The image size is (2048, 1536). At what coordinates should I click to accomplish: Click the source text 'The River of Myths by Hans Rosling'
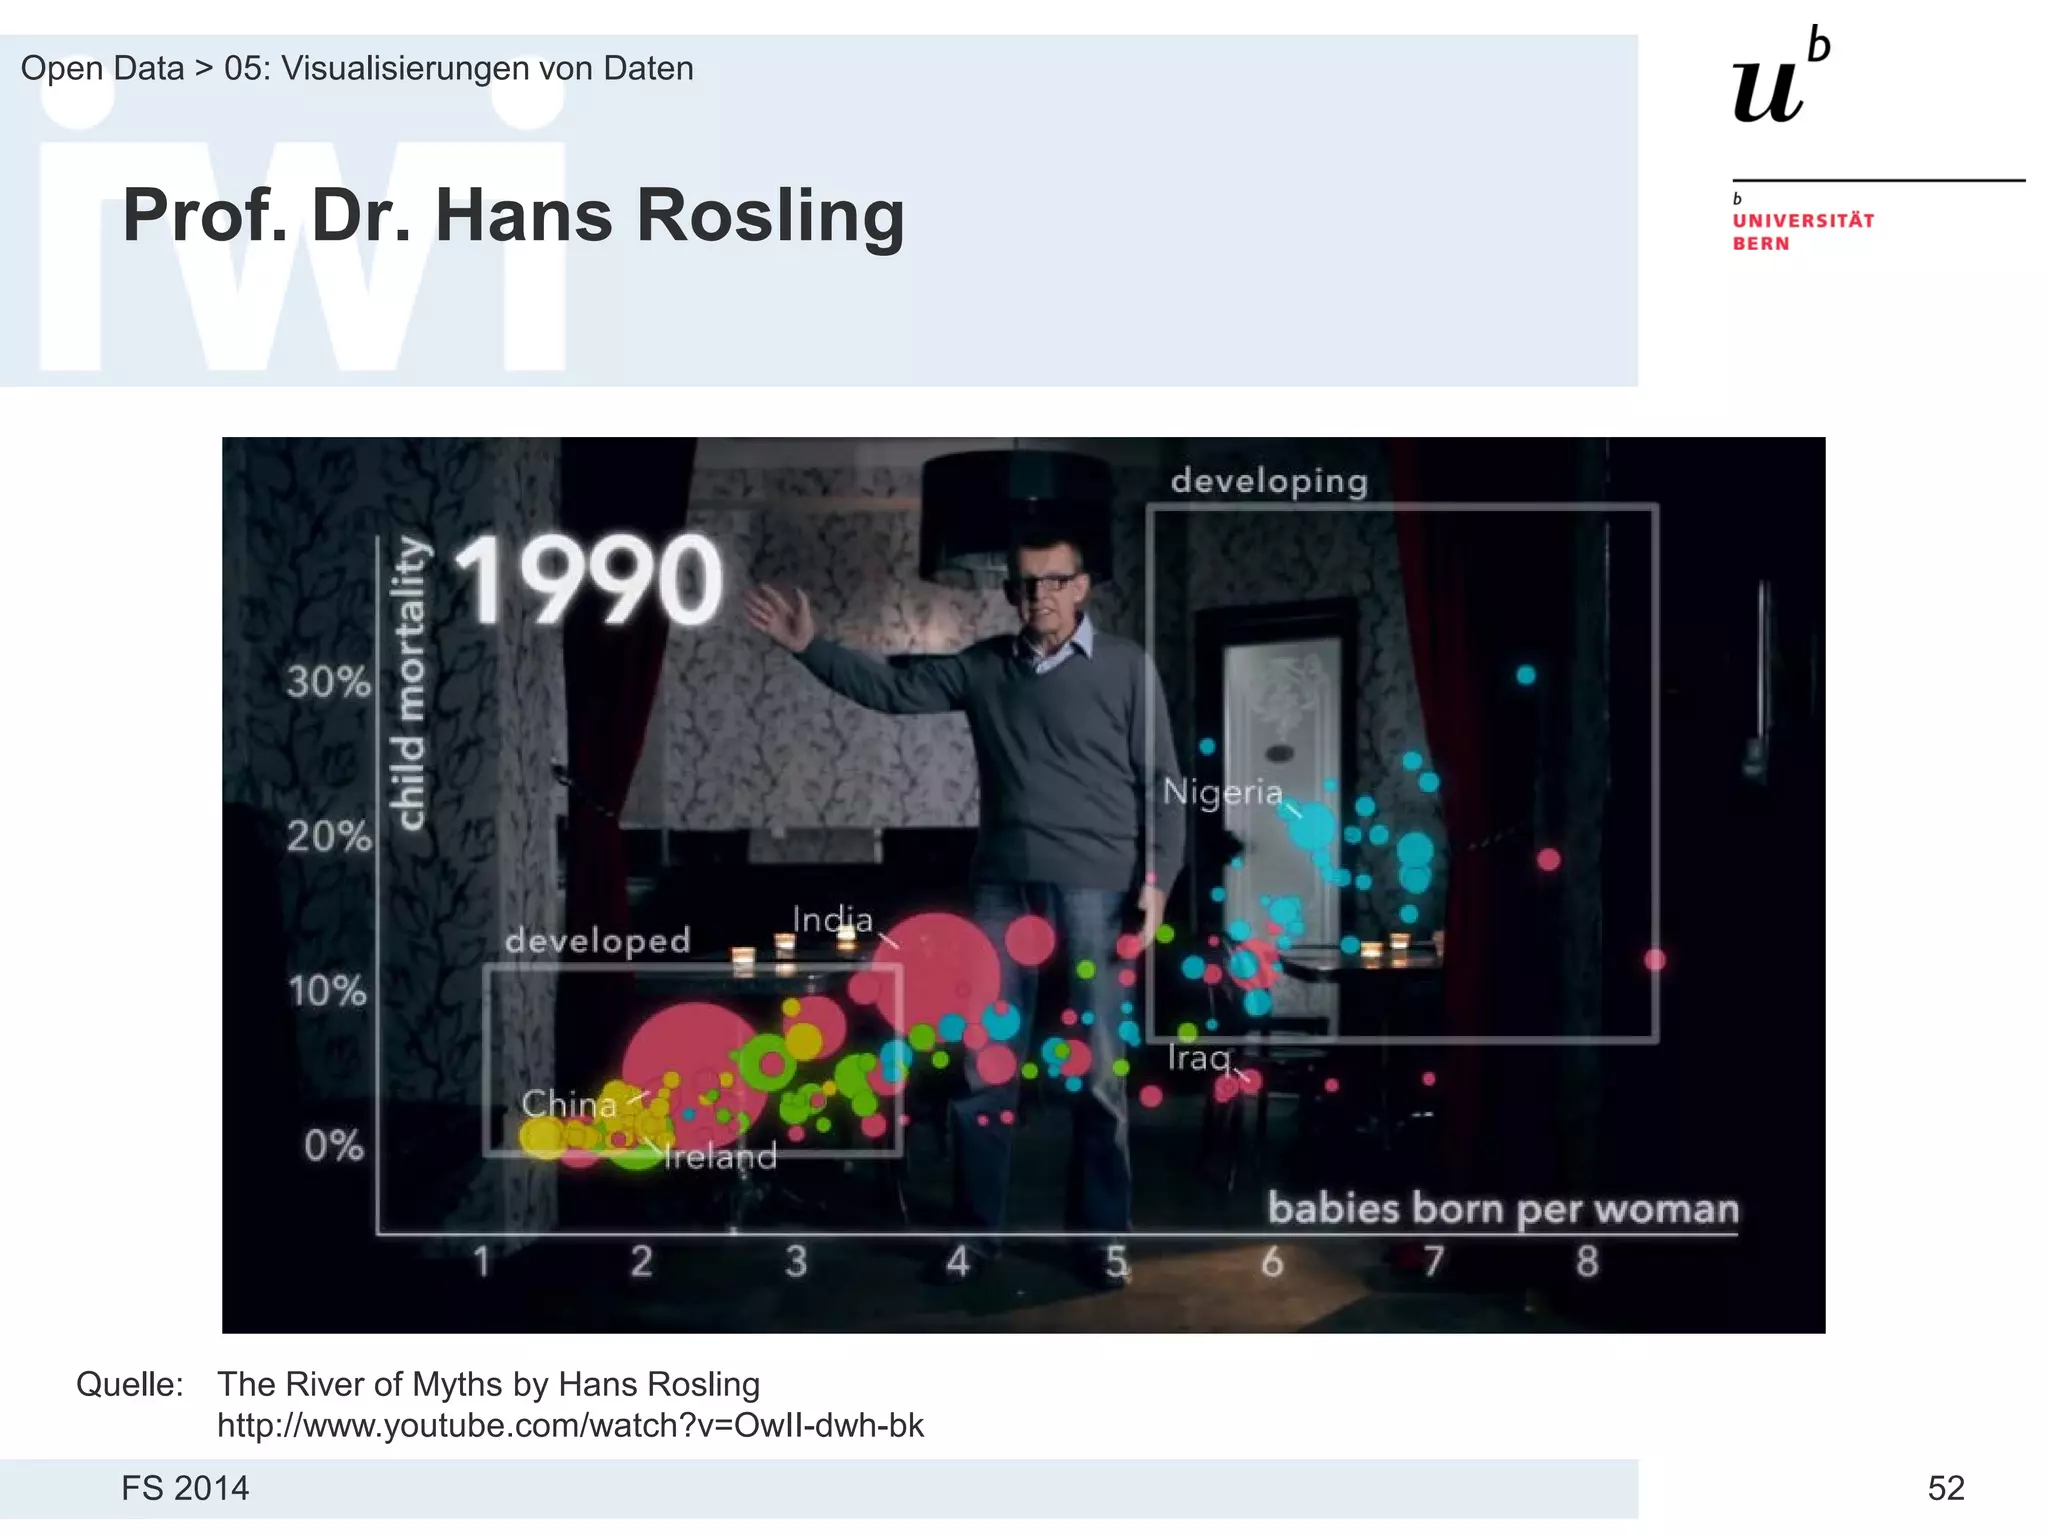click(x=488, y=1384)
